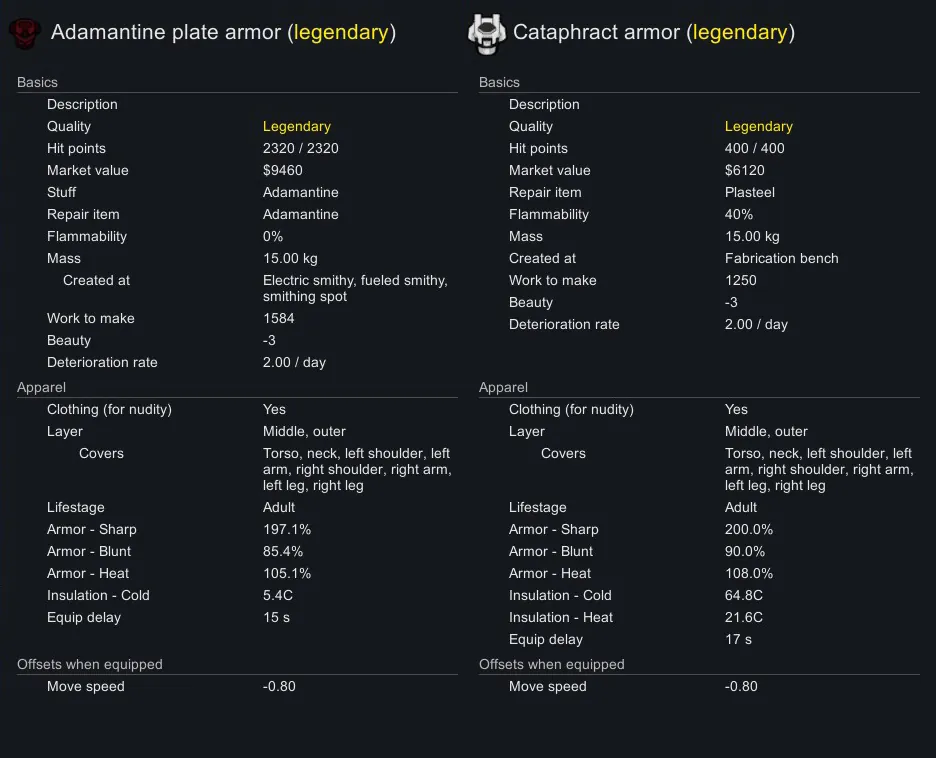Viewport: 936px width, 758px height.
Task: Select the Work to make 1584 row
Action: click(237, 319)
